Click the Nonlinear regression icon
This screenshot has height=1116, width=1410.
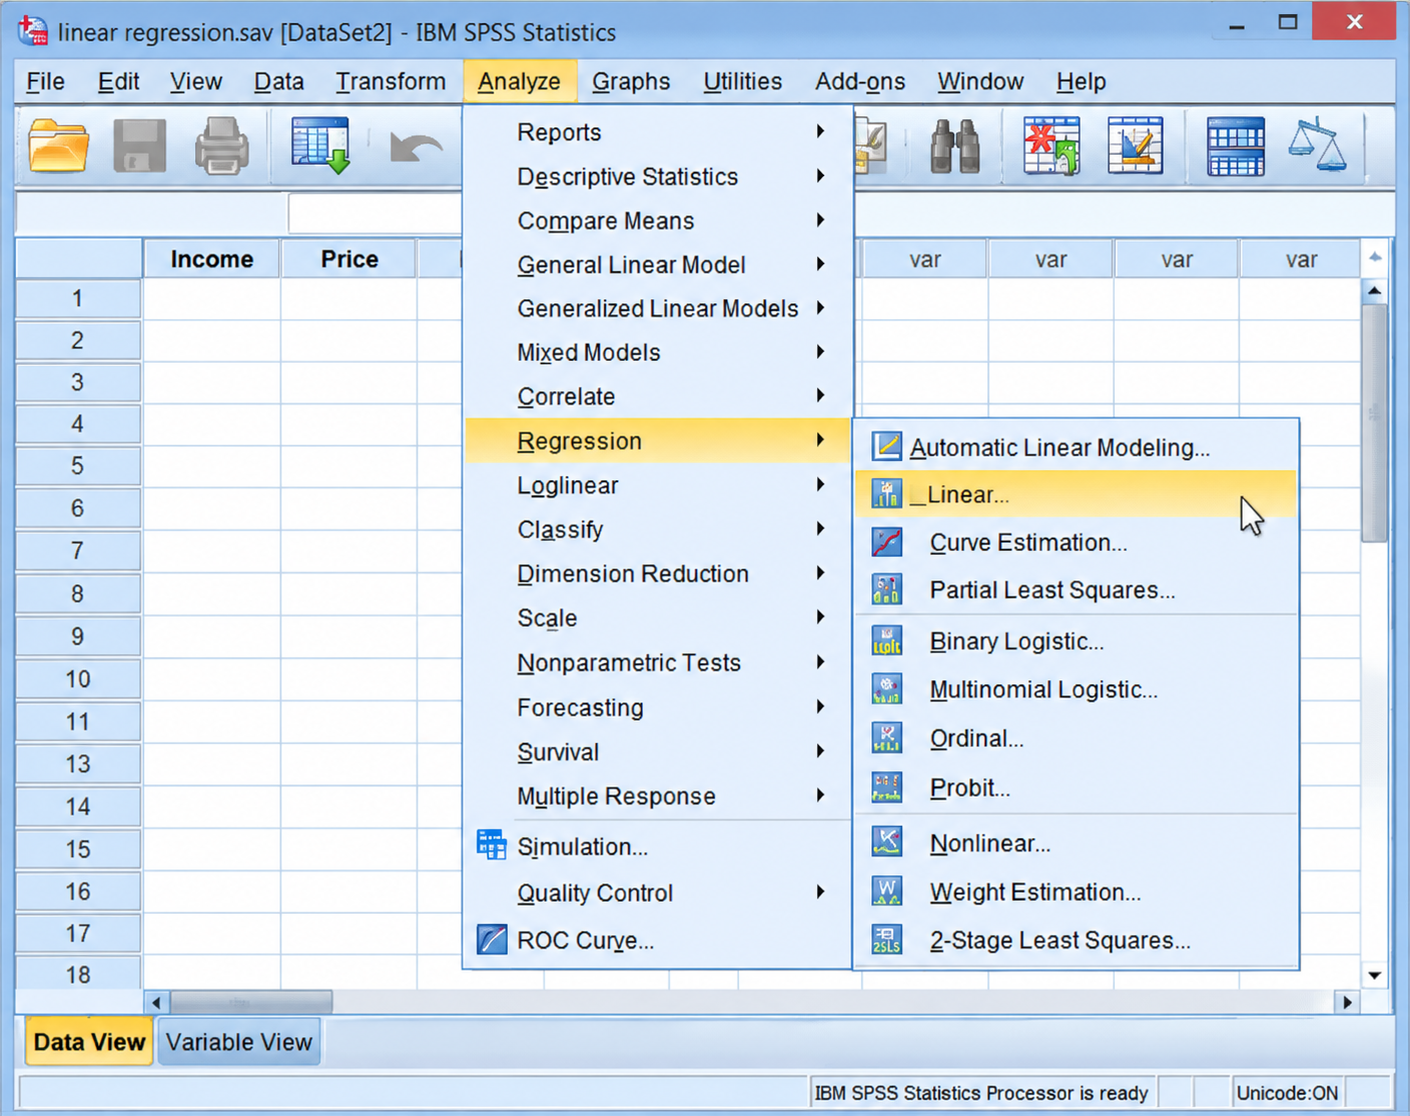pyautogui.click(x=886, y=843)
